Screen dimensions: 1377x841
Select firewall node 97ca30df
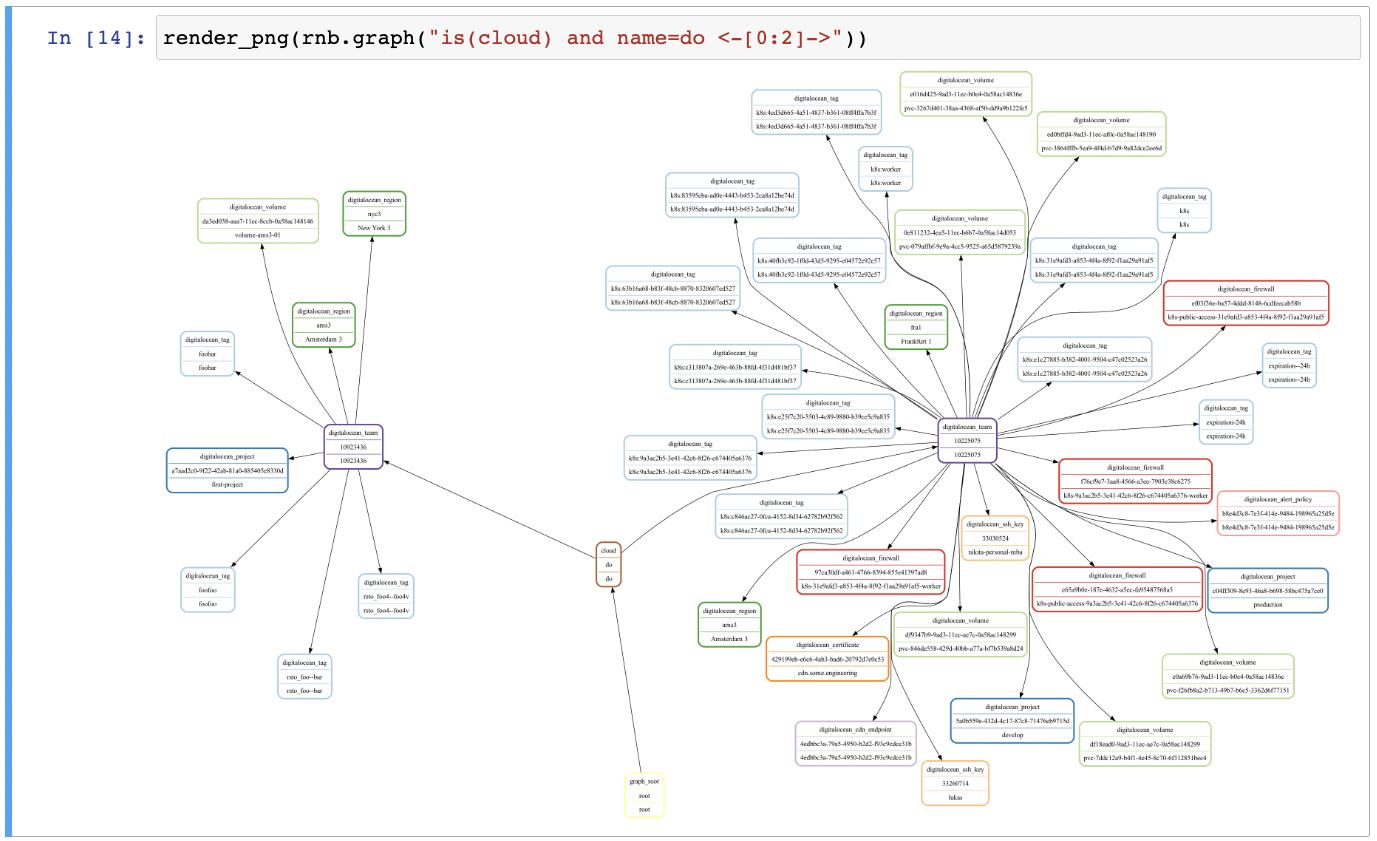tap(870, 572)
